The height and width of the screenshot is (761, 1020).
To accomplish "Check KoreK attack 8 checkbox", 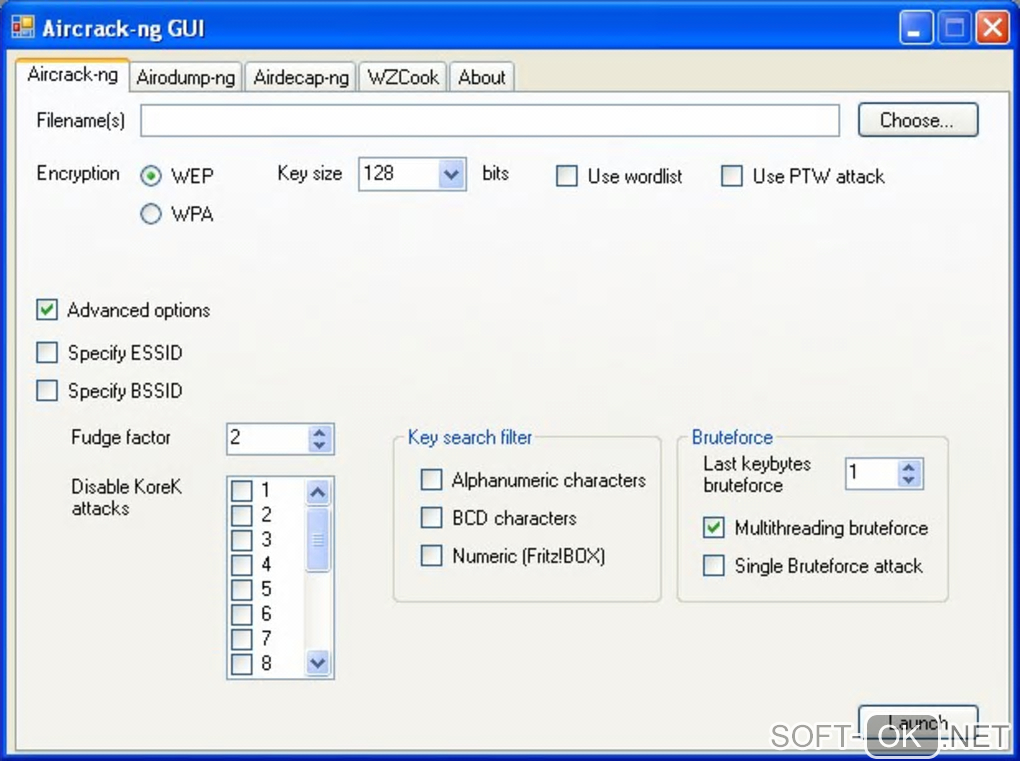I will click(x=242, y=663).
